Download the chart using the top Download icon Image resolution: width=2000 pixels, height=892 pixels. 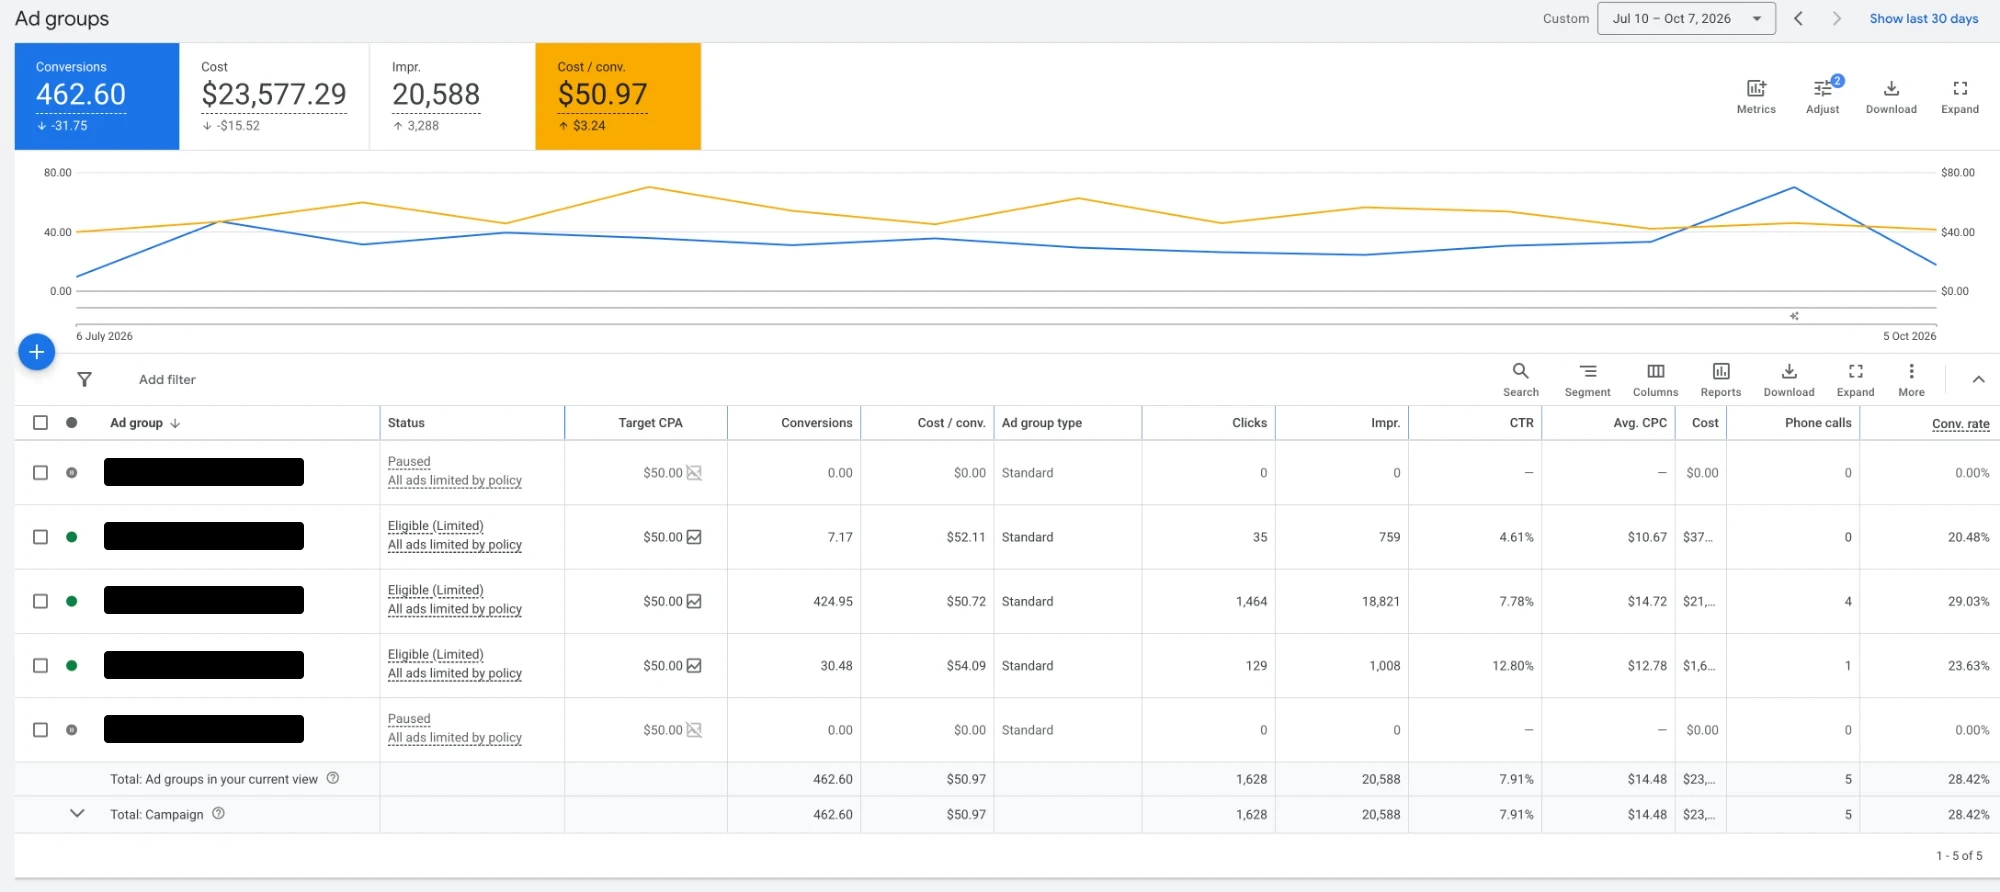[1891, 89]
